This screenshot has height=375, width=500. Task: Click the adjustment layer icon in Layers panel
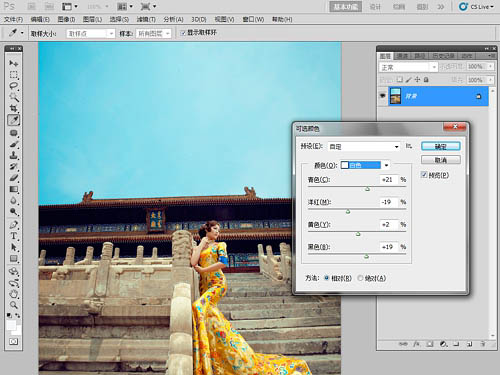(x=443, y=344)
